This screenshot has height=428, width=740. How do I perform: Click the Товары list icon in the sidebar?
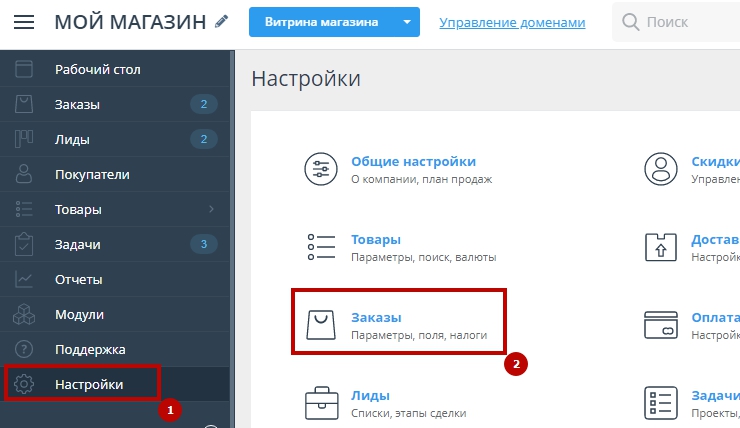24,209
